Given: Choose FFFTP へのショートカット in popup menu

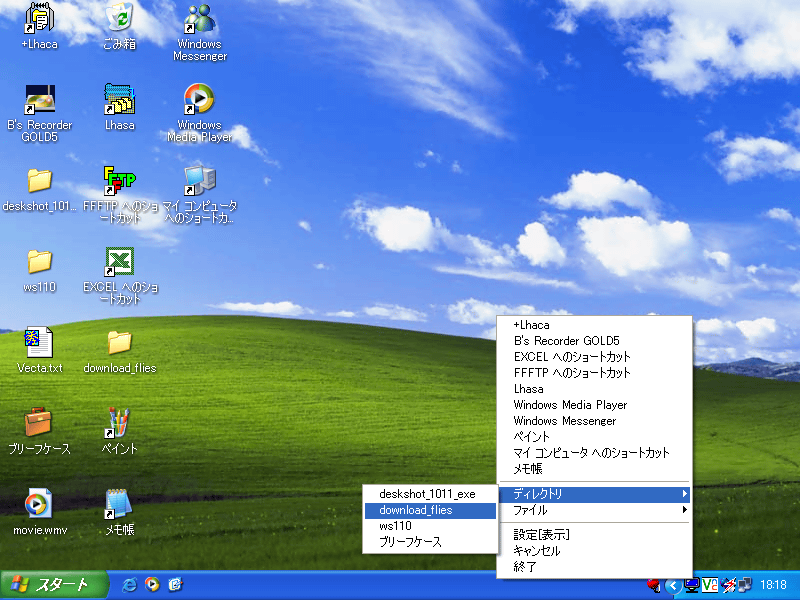Looking at the screenshot, I should coord(594,372).
